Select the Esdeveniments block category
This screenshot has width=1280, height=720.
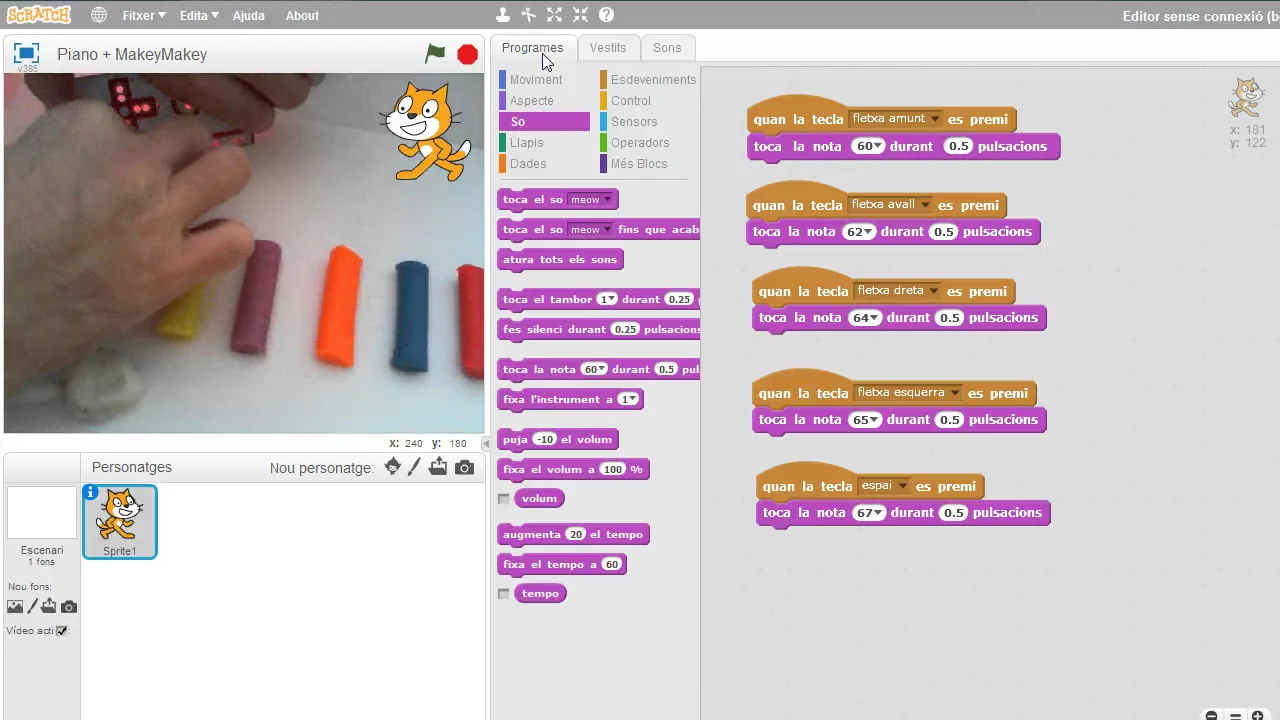(x=648, y=80)
